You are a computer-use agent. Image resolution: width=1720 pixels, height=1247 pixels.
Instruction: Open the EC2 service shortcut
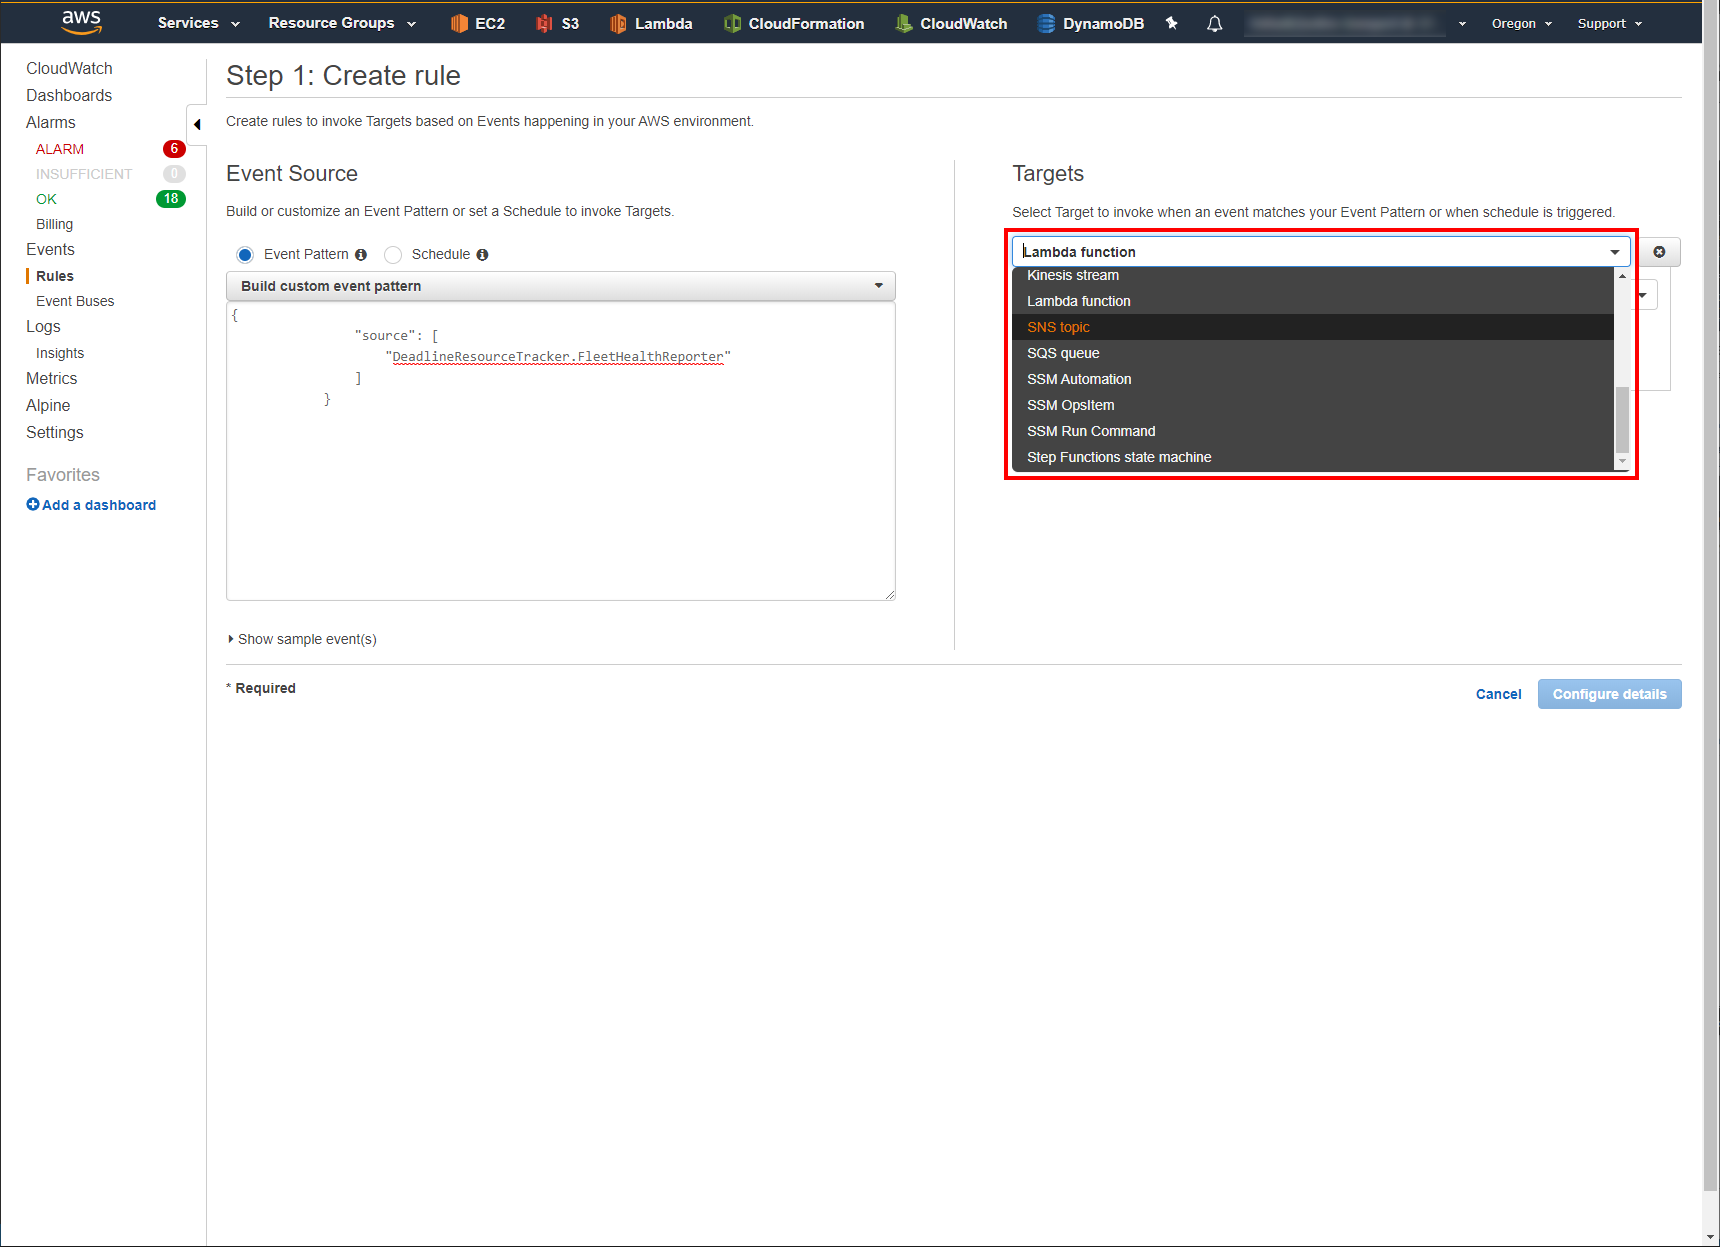coord(478,23)
